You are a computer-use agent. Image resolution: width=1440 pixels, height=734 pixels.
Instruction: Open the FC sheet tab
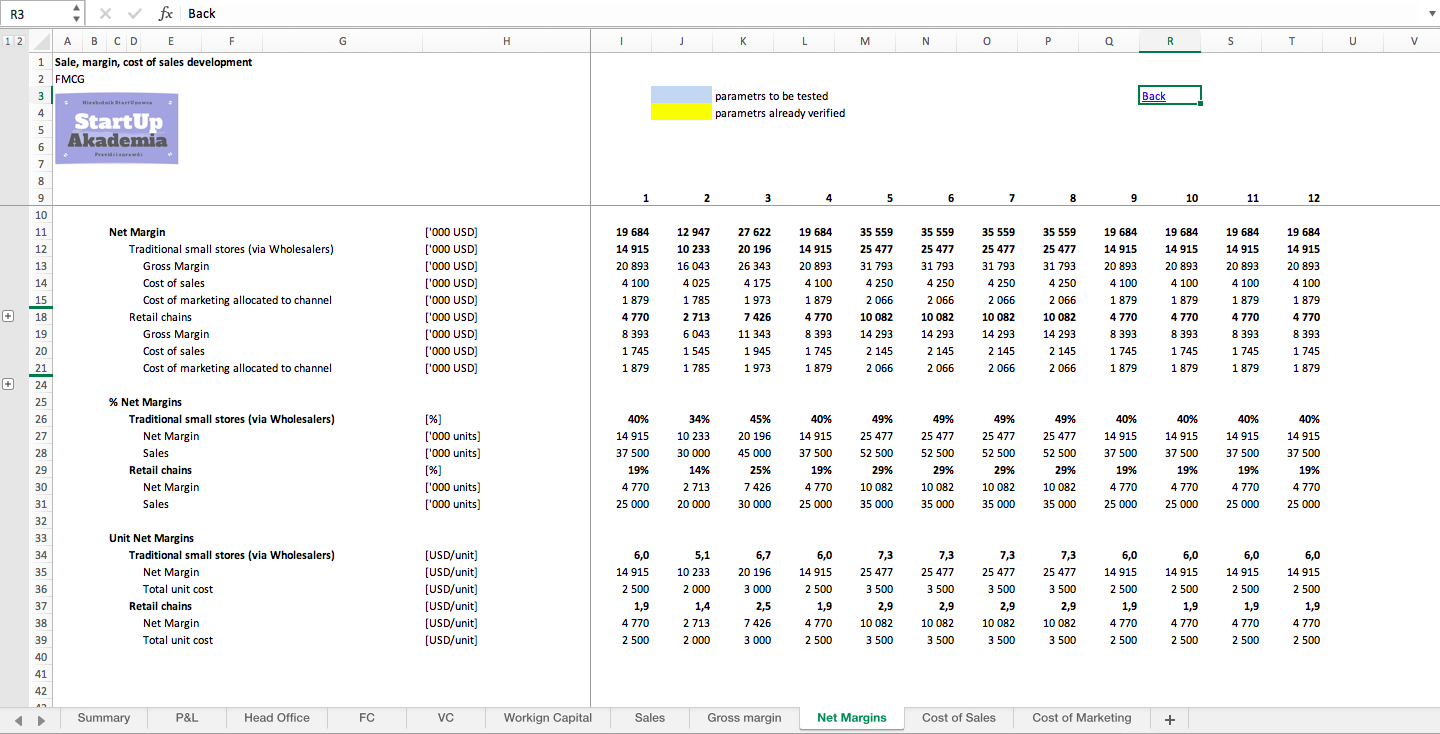(367, 718)
